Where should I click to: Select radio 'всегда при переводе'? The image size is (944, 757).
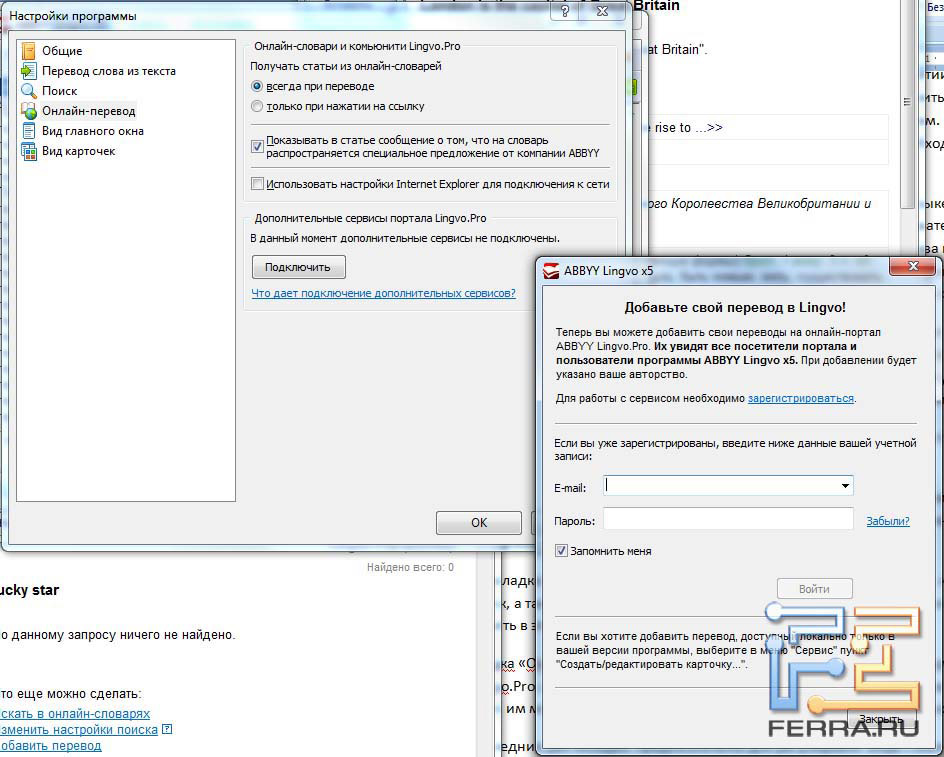[257, 86]
